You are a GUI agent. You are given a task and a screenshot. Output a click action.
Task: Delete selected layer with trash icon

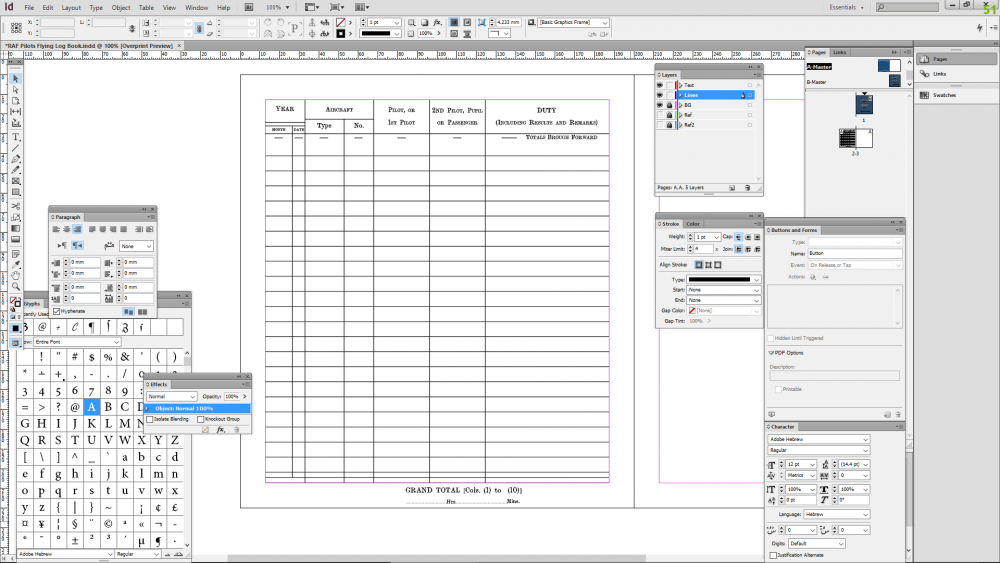click(x=745, y=187)
